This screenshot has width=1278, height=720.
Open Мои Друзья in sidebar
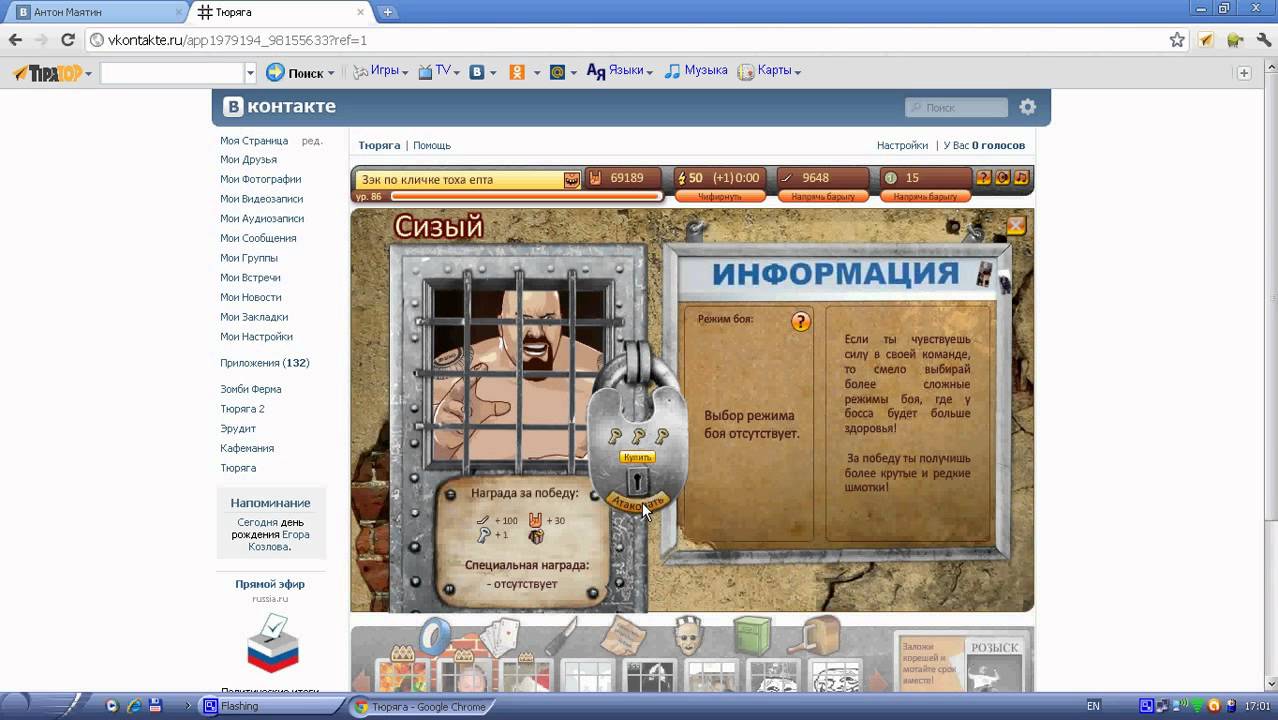click(x=248, y=160)
